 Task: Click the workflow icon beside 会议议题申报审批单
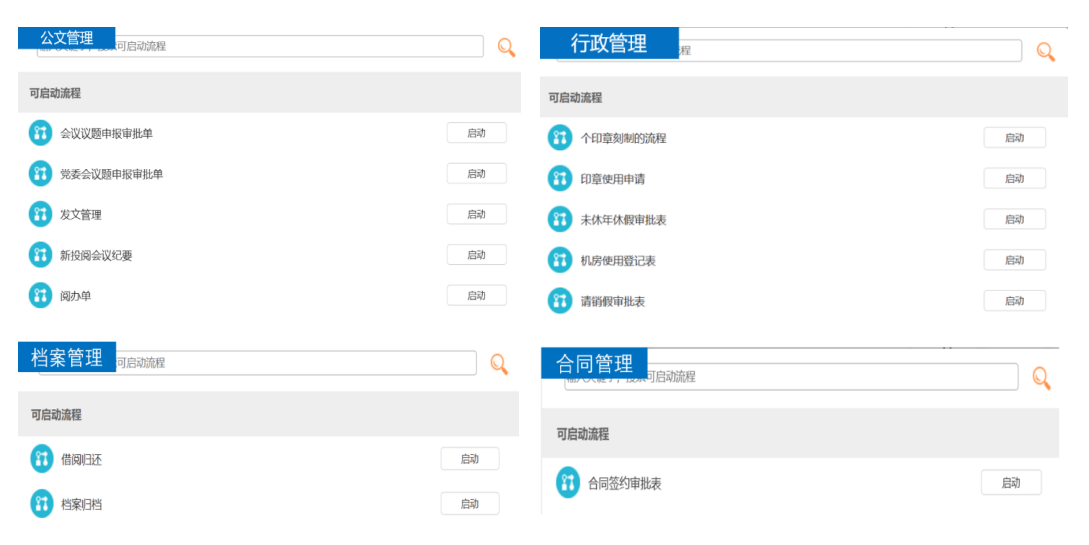[x=40, y=133]
